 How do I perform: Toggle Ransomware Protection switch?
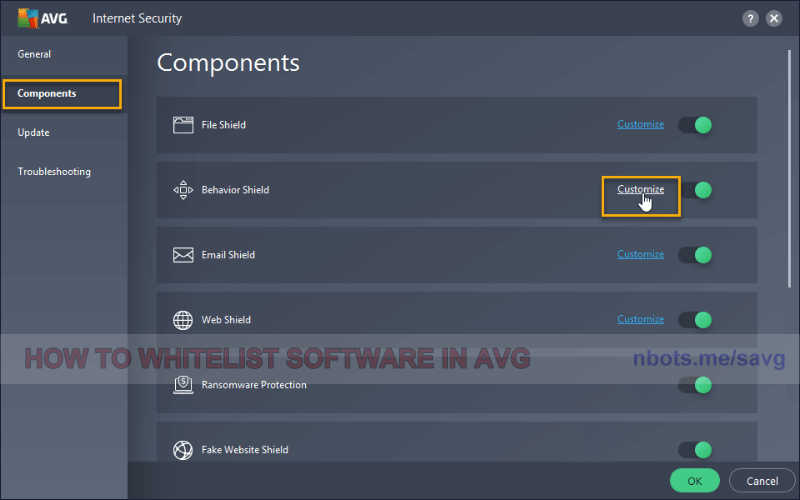click(695, 385)
